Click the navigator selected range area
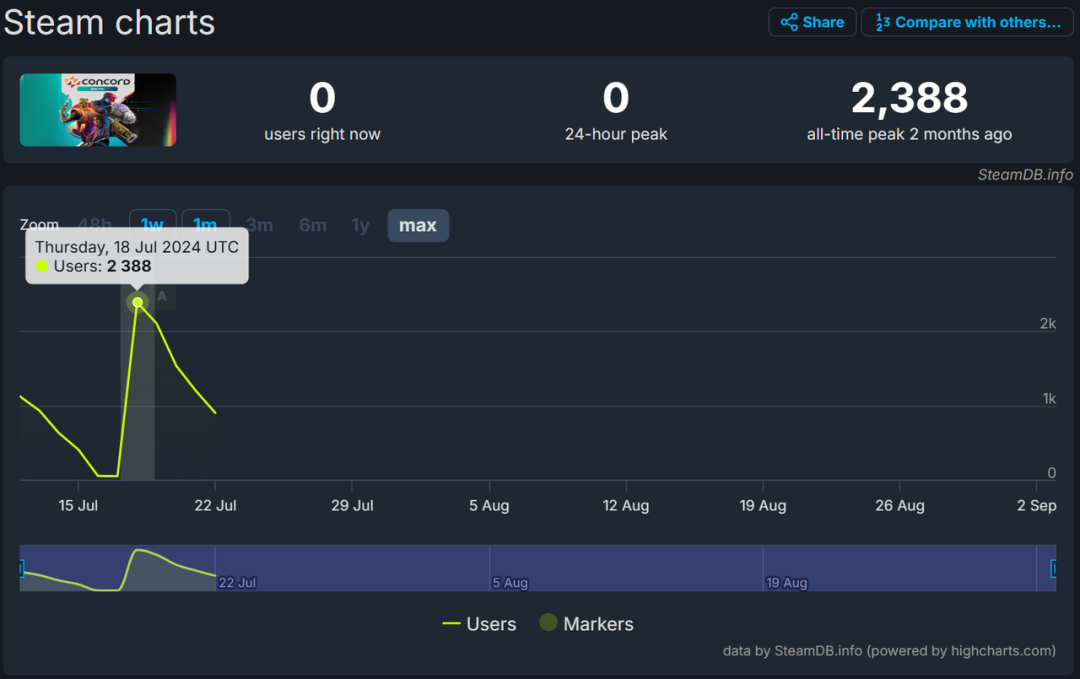This screenshot has height=679, width=1080. click(537, 568)
